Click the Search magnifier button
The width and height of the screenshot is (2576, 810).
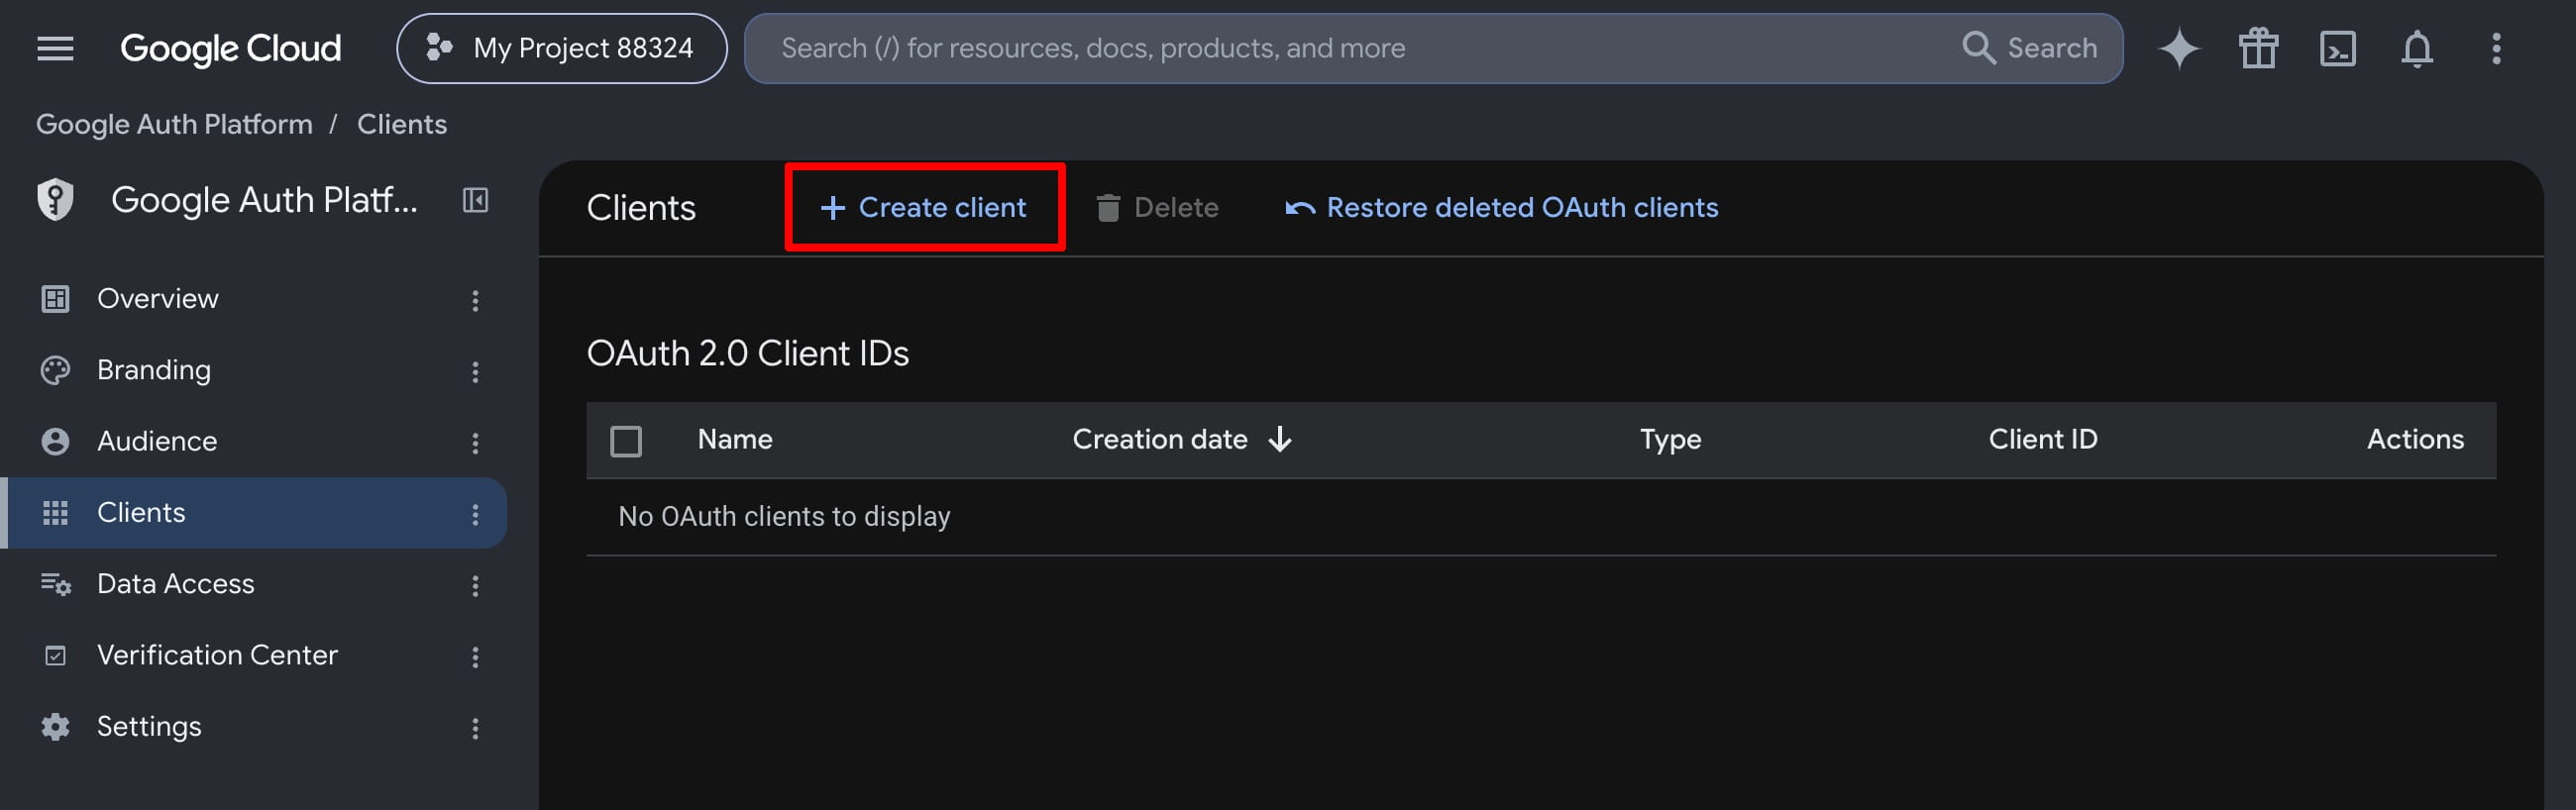[2029, 48]
